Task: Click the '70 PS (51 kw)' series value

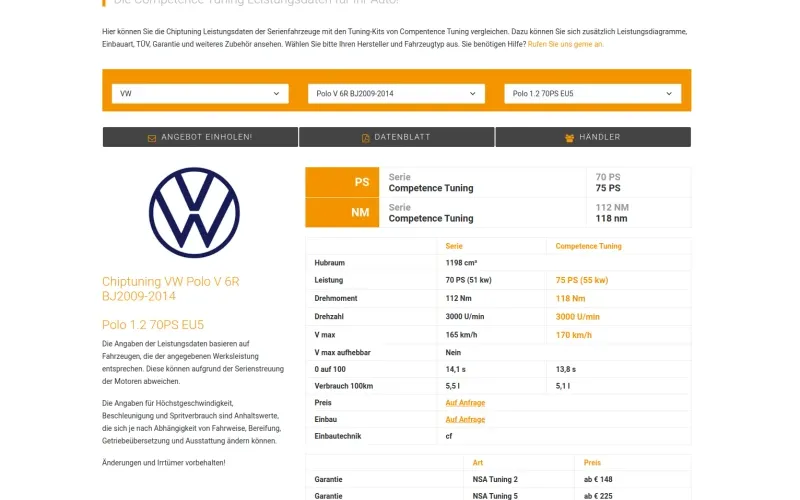Action: click(x=468, y=281)
